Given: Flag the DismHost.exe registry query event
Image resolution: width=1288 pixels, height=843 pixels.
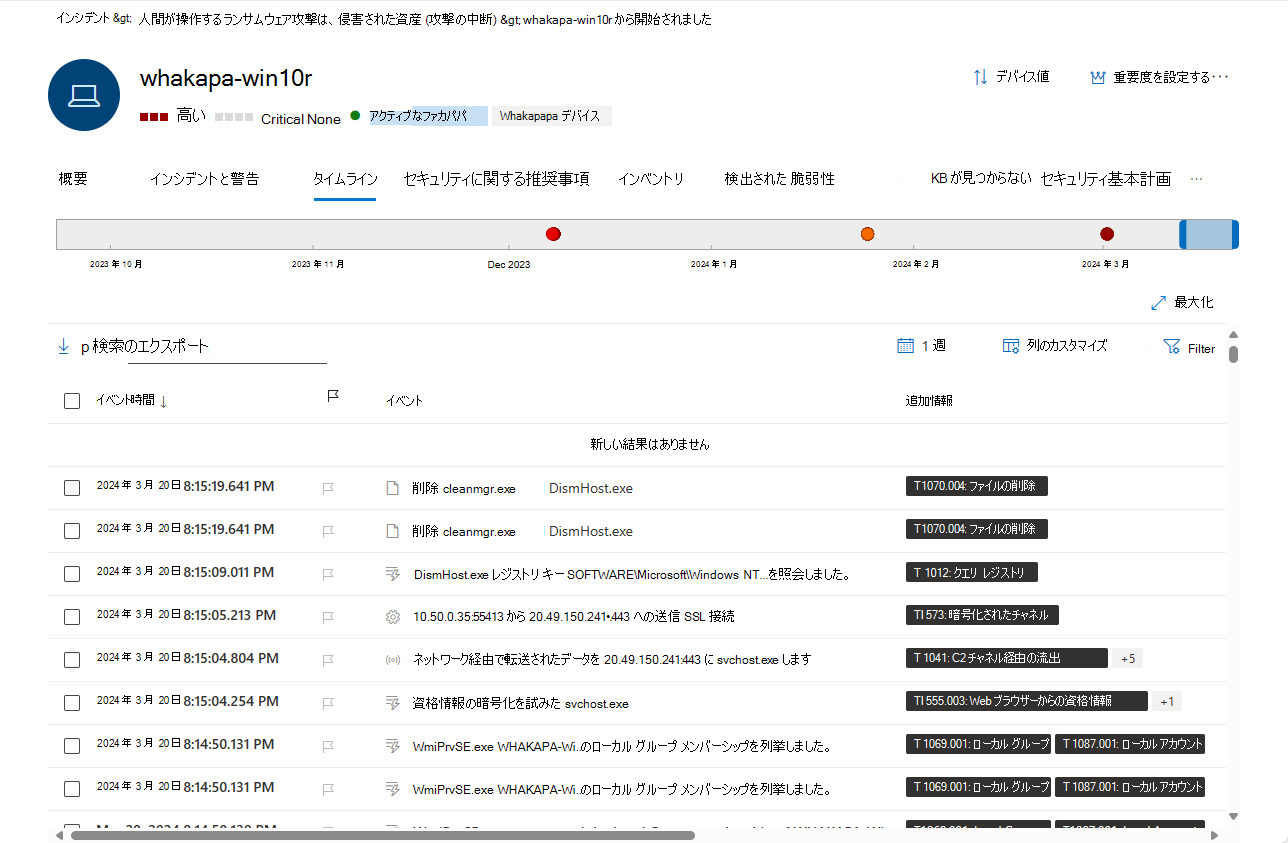Looking at the screenshot, I should pos(327,574).
